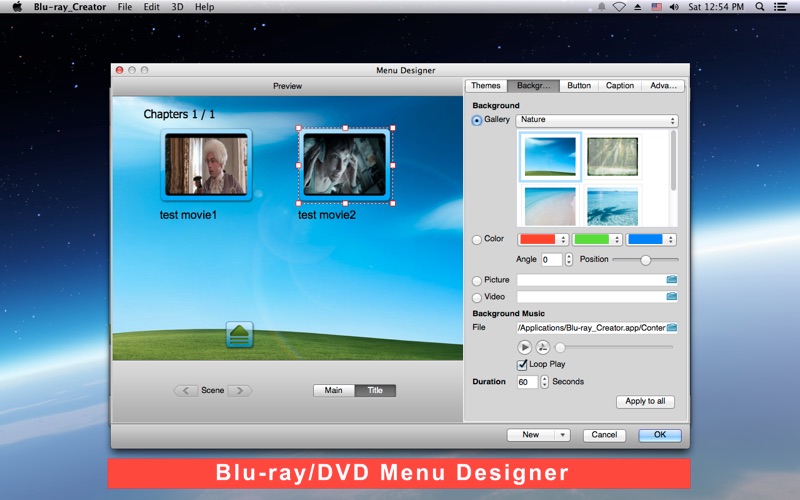Confirm with the OK button
This screenshot has width=800, height=500.
[x=660, y=435]
